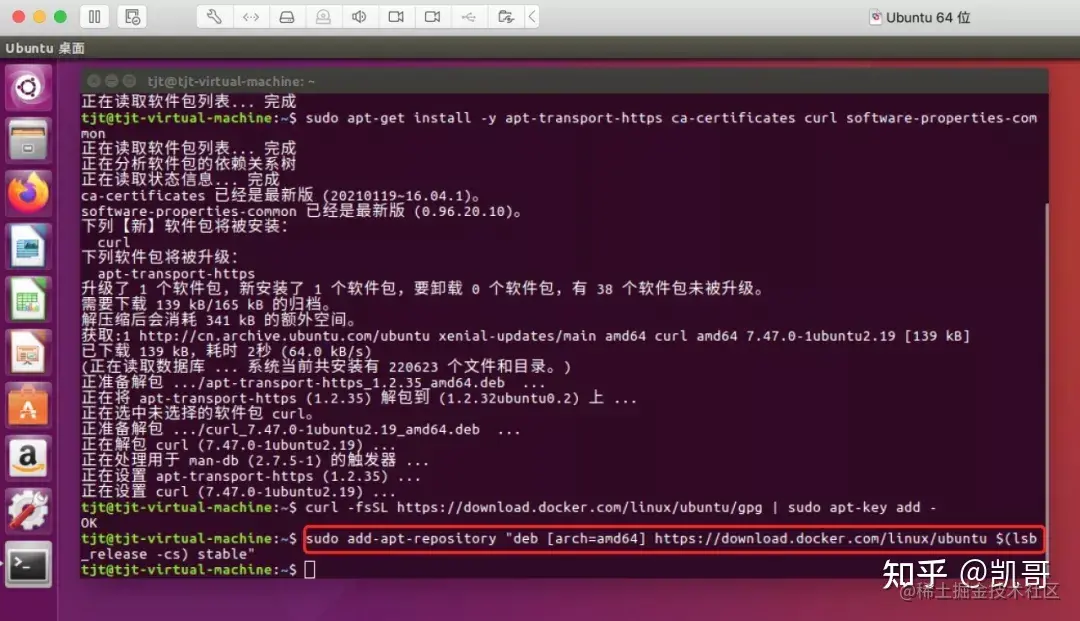Click the 'curl -fsSL https://download.docker.com' command
1080x621 pixels.
point(621,507)
